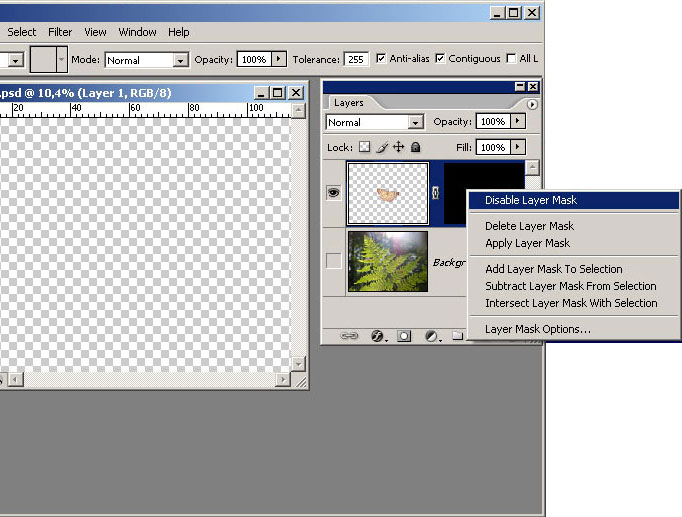
Task: Open the View menu
Action: click(x=95, y=32)
